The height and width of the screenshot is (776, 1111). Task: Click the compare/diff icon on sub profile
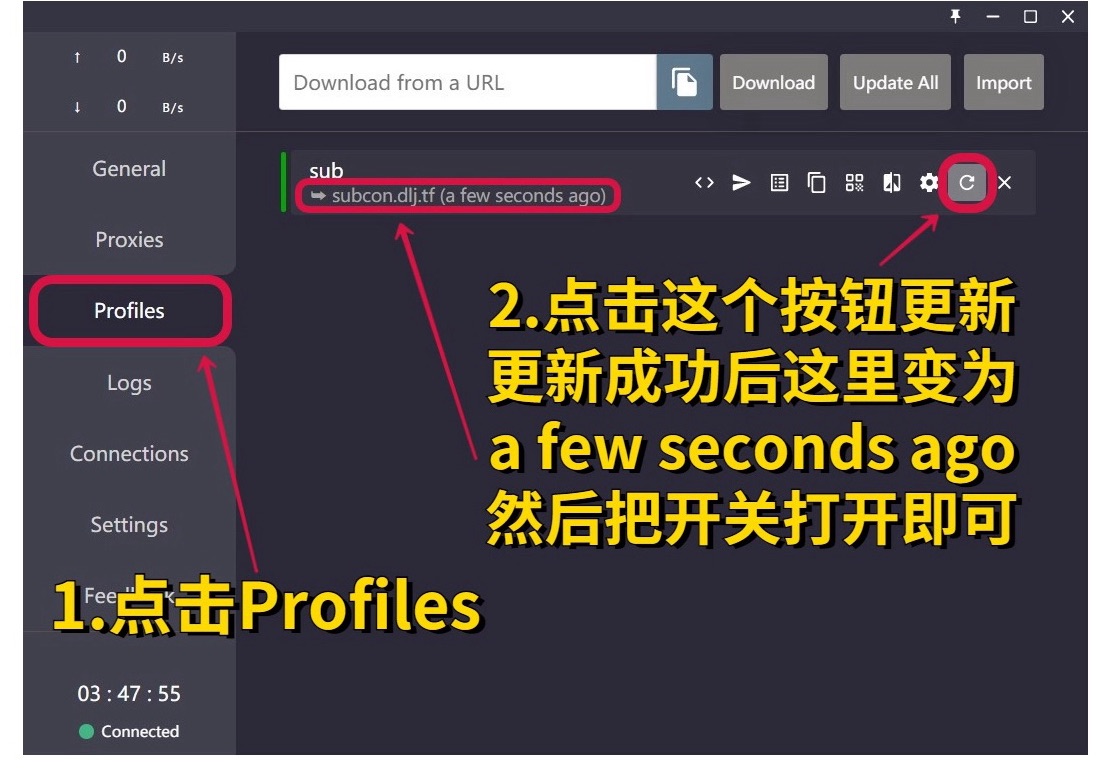891,182
